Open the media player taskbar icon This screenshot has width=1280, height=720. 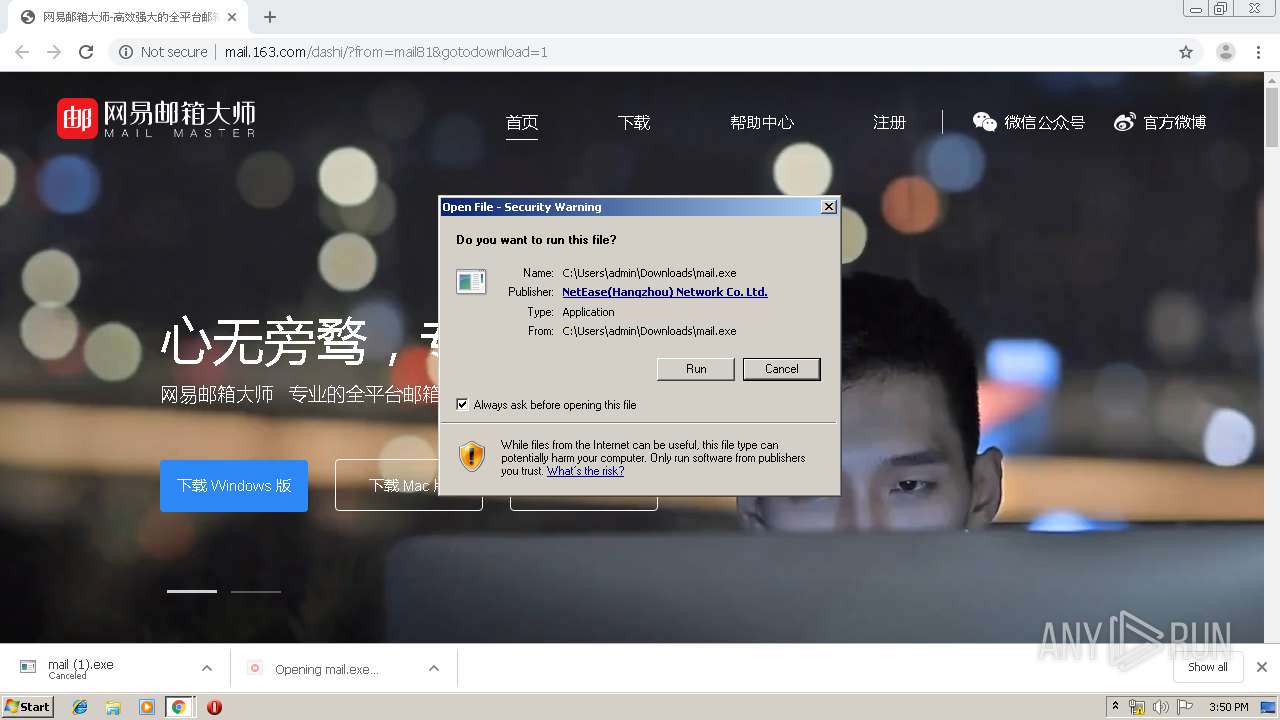pos(146,707)
